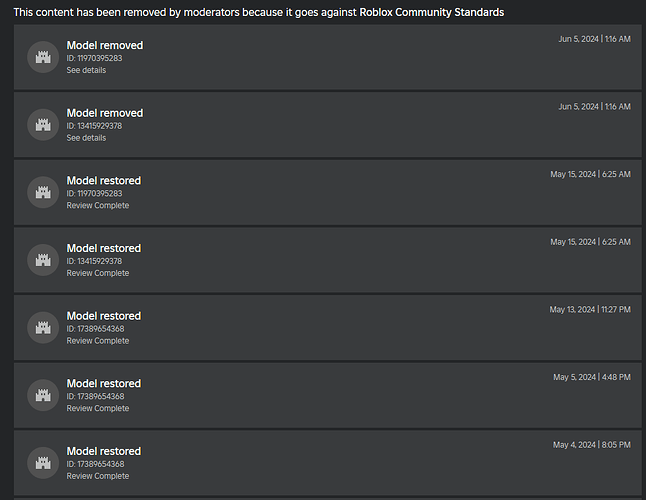Click ID 11970395283 in the Model restored entry

click(94, 193)
